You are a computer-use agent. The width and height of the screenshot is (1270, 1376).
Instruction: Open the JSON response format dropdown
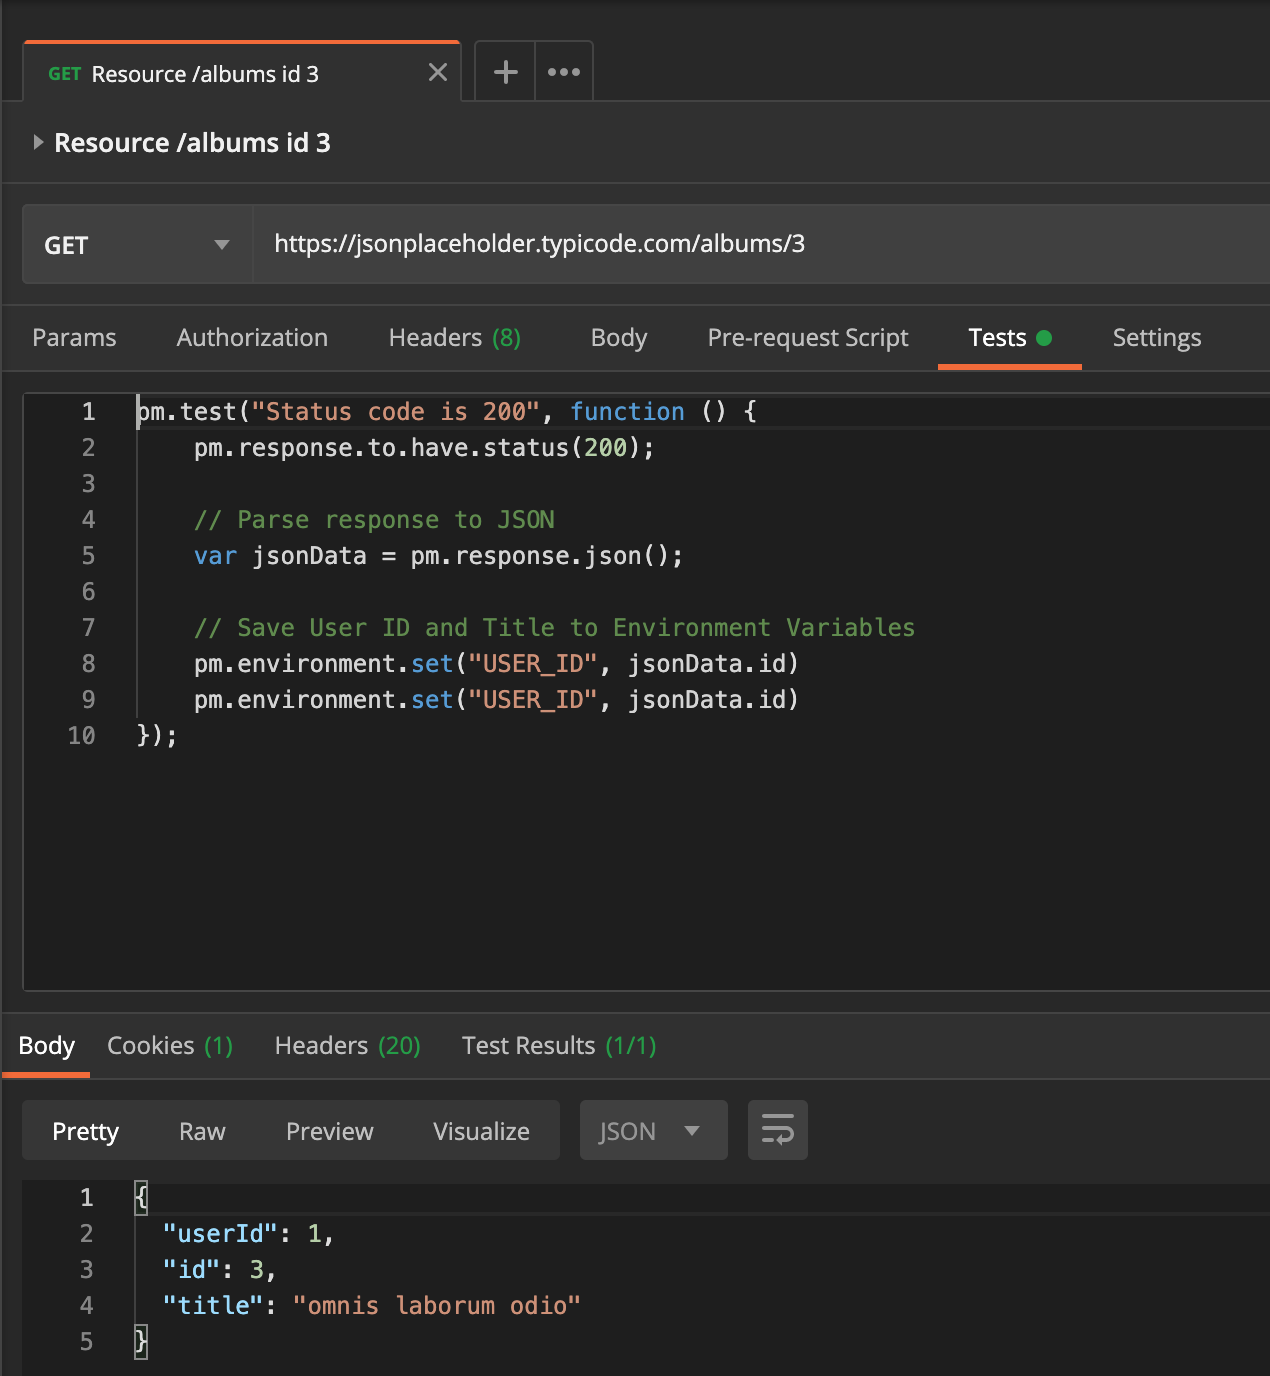pos(652,1130)
